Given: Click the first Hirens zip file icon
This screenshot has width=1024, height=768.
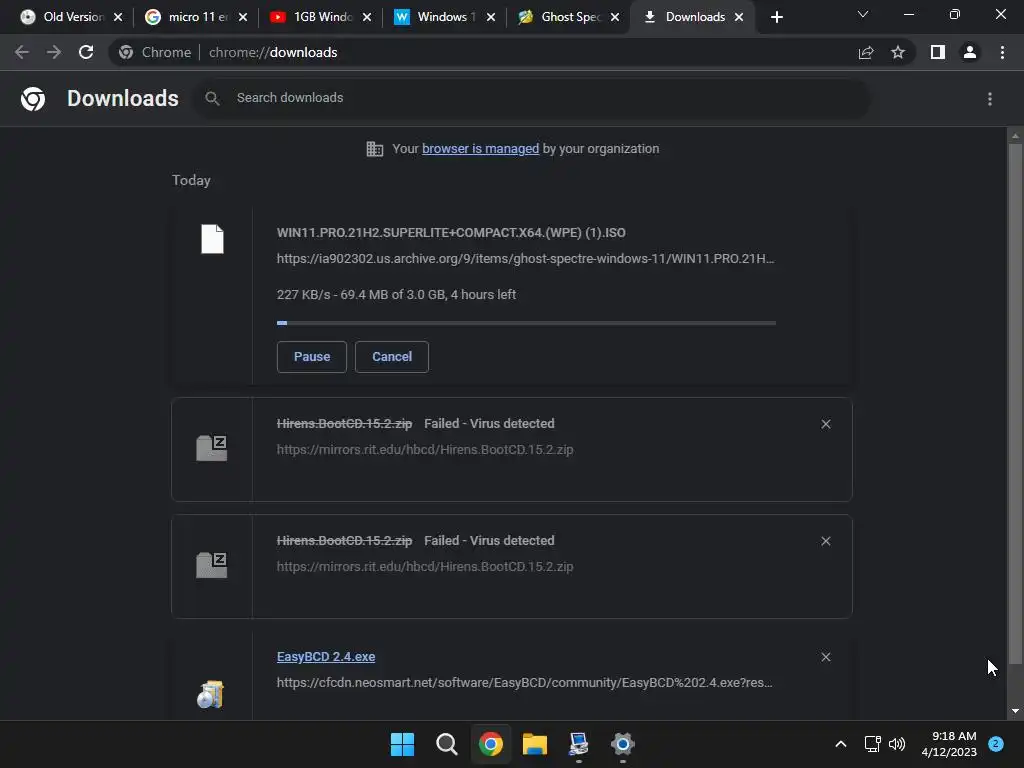Looking at the screenshot, I should [x=212, y=448].
